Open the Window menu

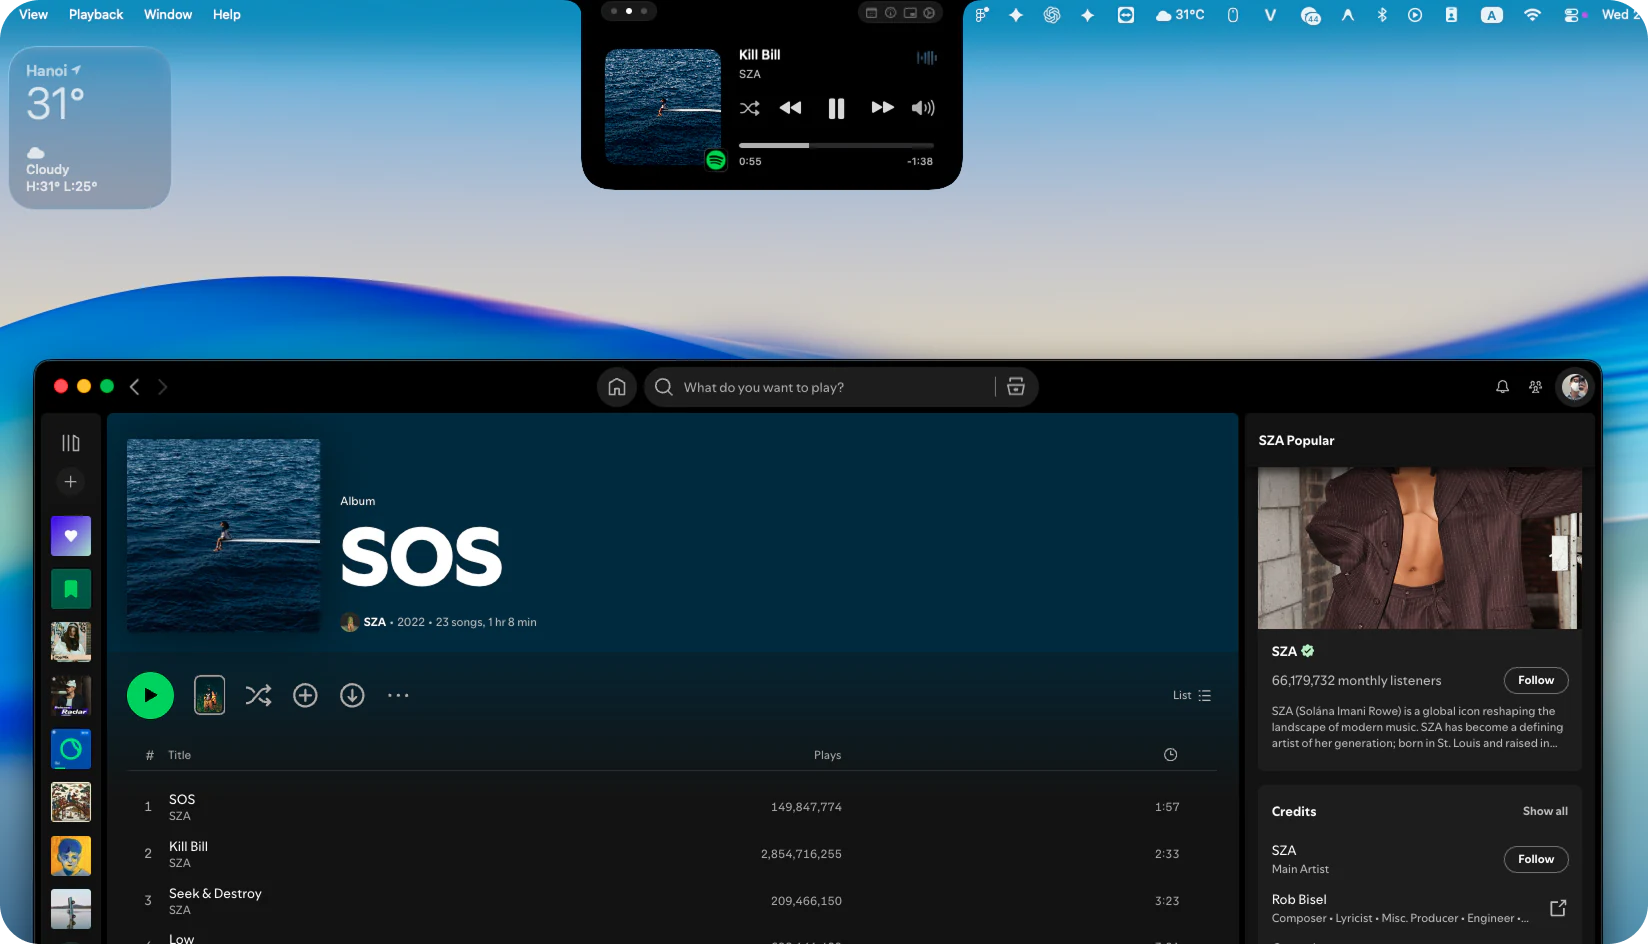(x=168, y=14)
